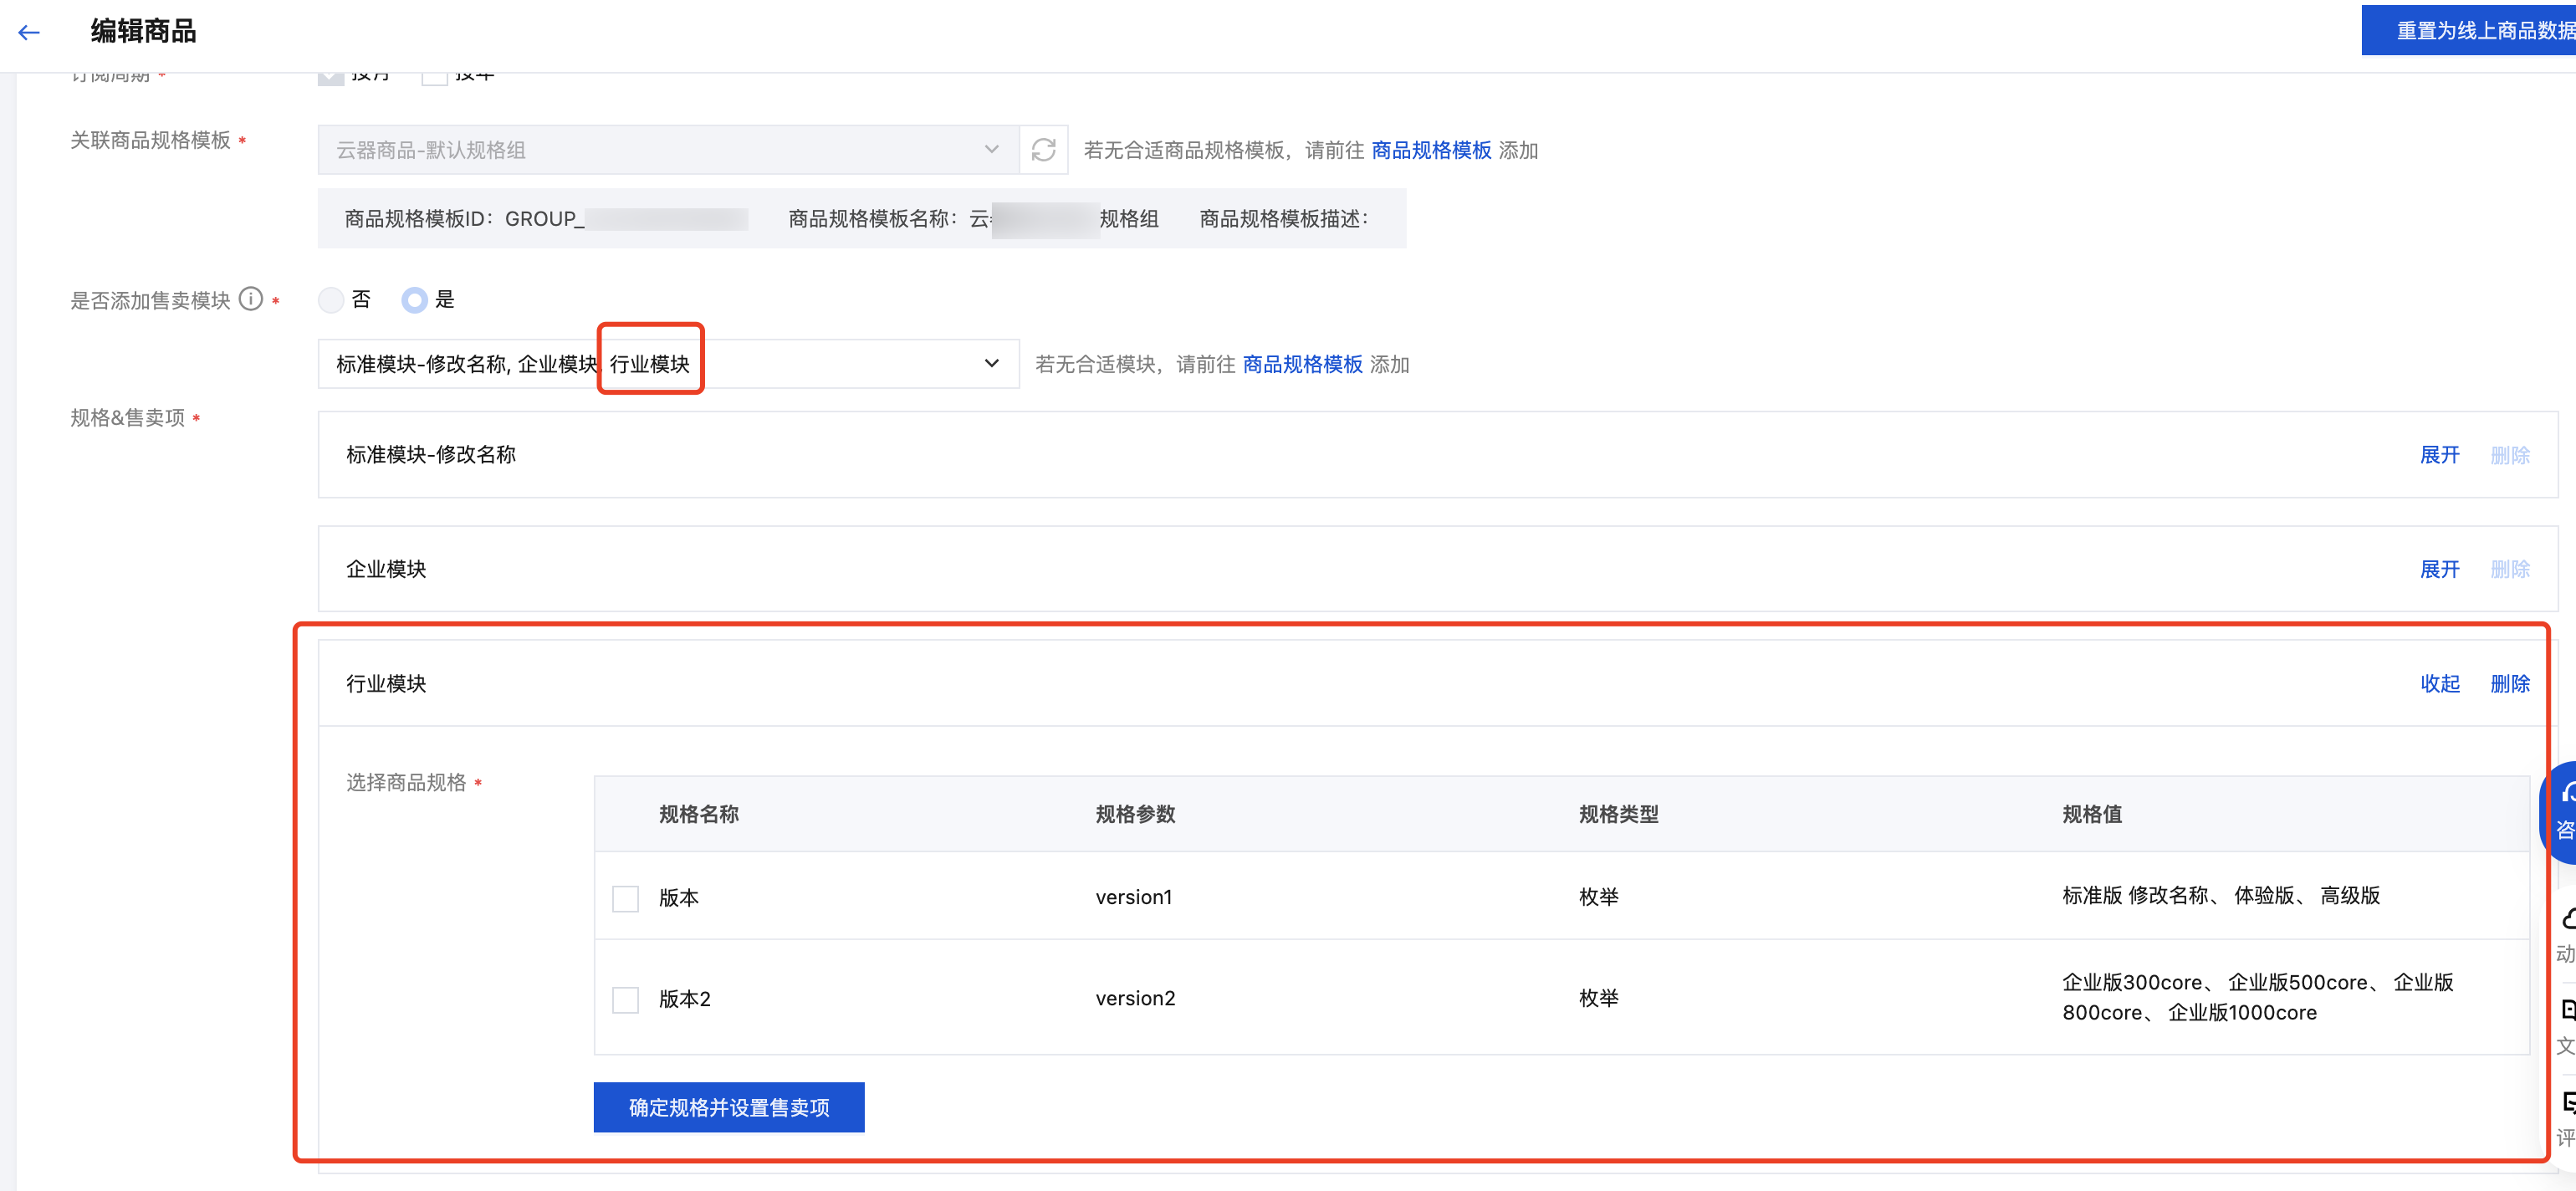The image size is (2576, 1191).
Task: Delete the 行业模块 section
Action: click(2508, 684)
